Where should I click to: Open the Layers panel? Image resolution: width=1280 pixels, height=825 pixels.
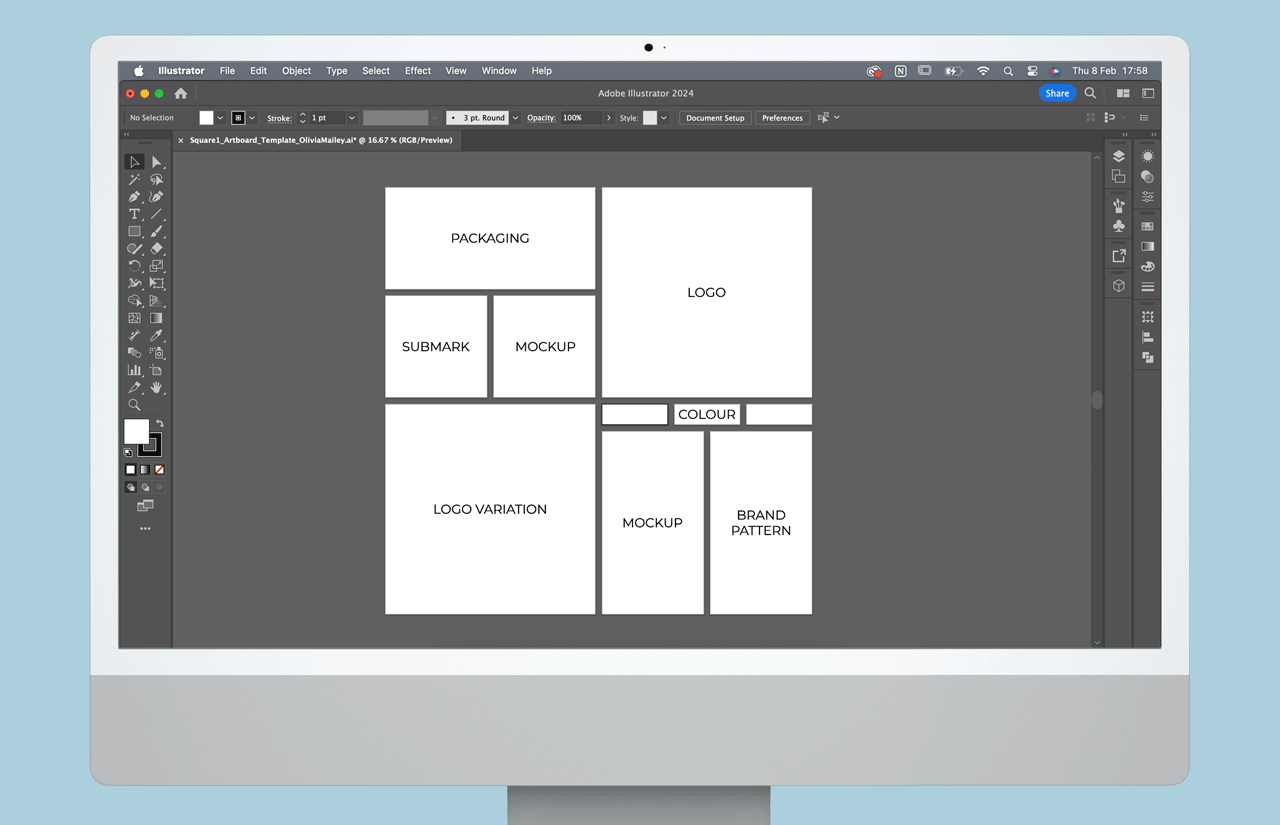[1118, 157]
